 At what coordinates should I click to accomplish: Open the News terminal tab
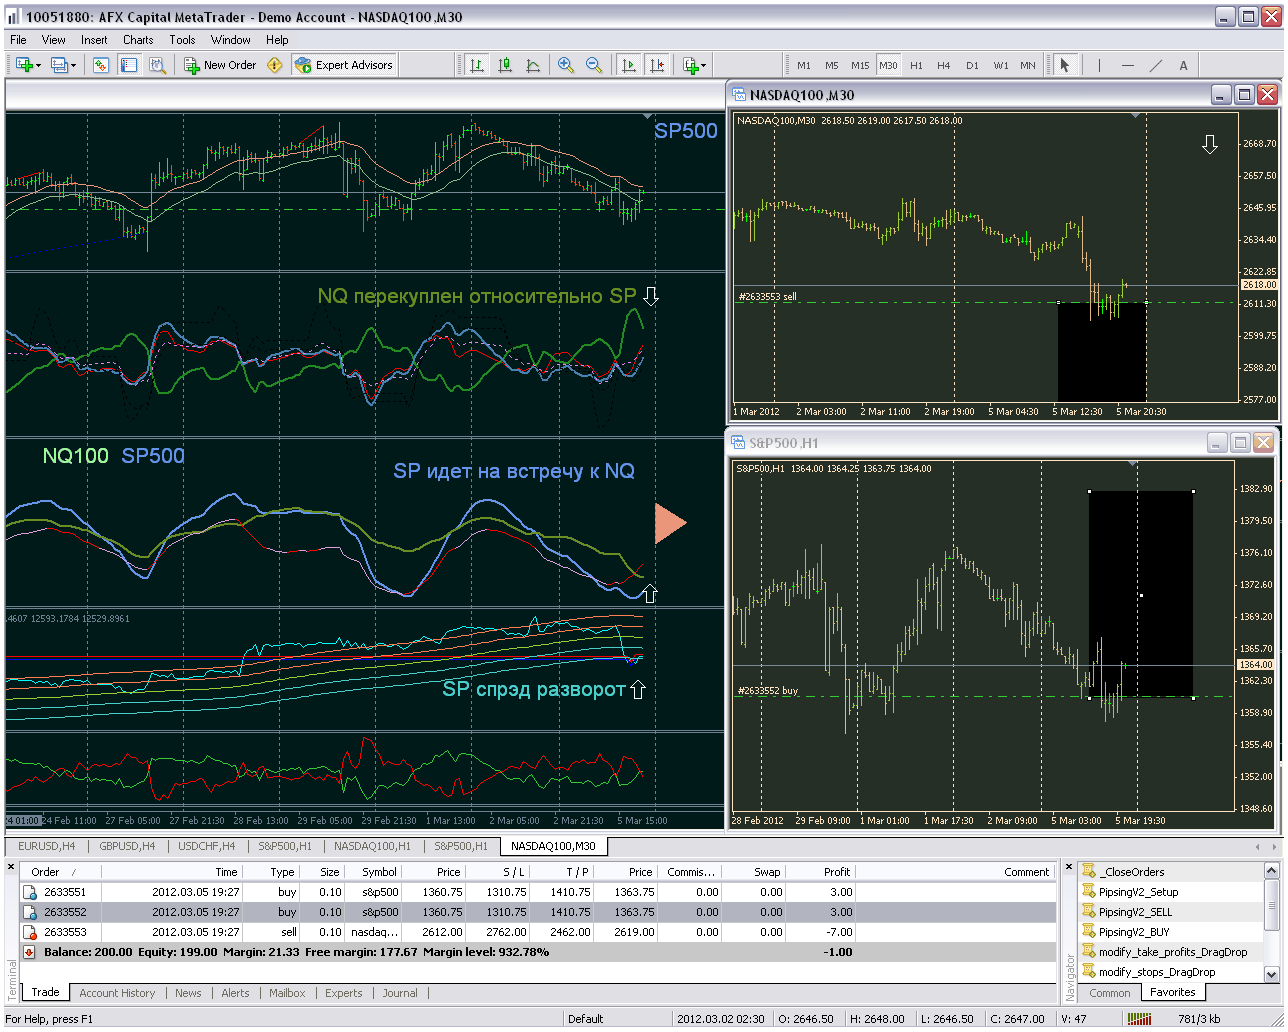coord(188,993)
